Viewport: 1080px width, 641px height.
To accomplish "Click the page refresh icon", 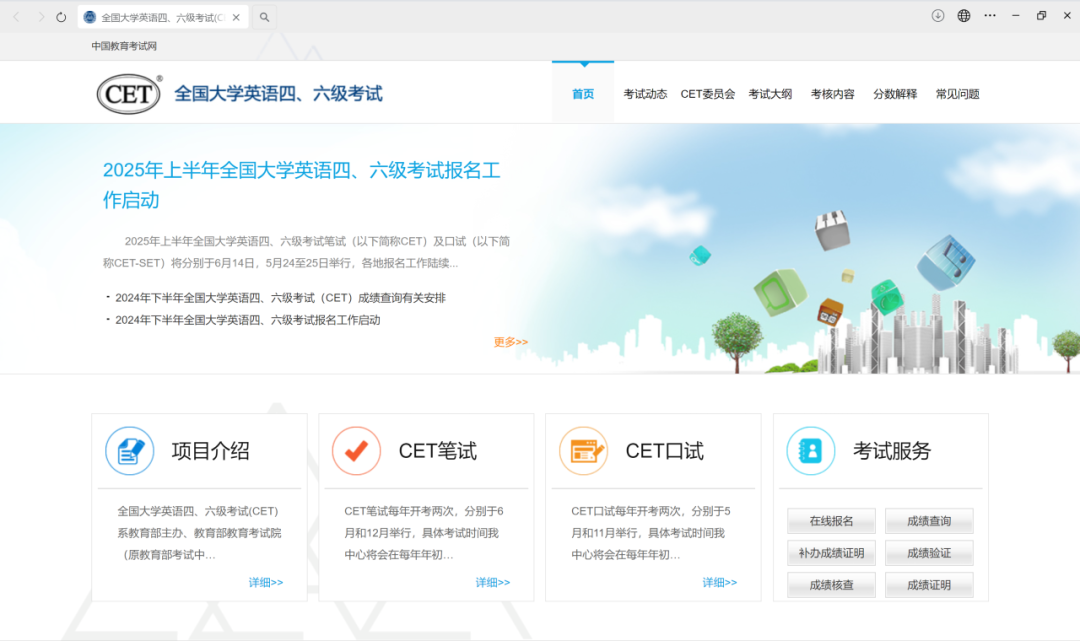I will point(62,16).
